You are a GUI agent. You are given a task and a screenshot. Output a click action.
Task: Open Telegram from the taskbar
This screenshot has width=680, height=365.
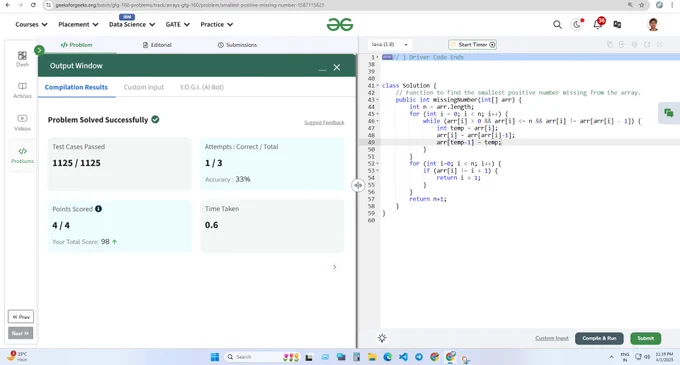419,357
